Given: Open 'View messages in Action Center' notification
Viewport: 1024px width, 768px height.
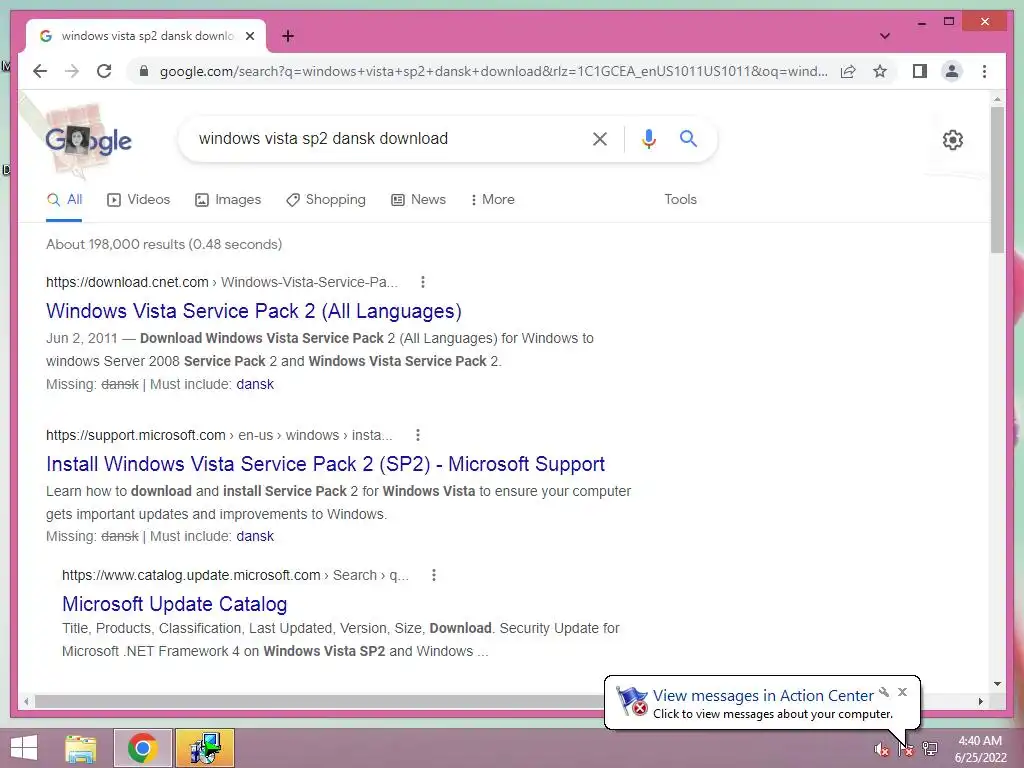Looking at the screenshot, I should coord(763,696).
